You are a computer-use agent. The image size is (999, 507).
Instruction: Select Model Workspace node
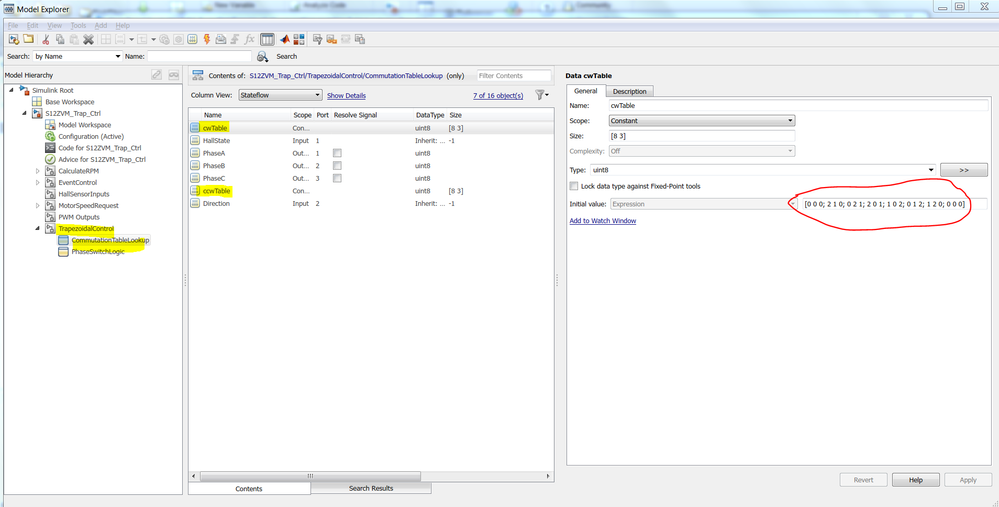point(84,125)
